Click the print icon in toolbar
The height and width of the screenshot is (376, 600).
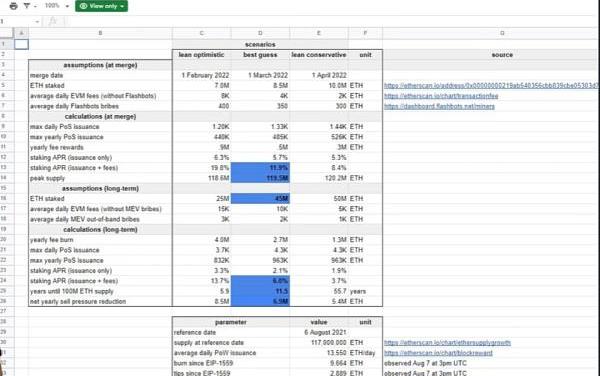tap(13, 6)
